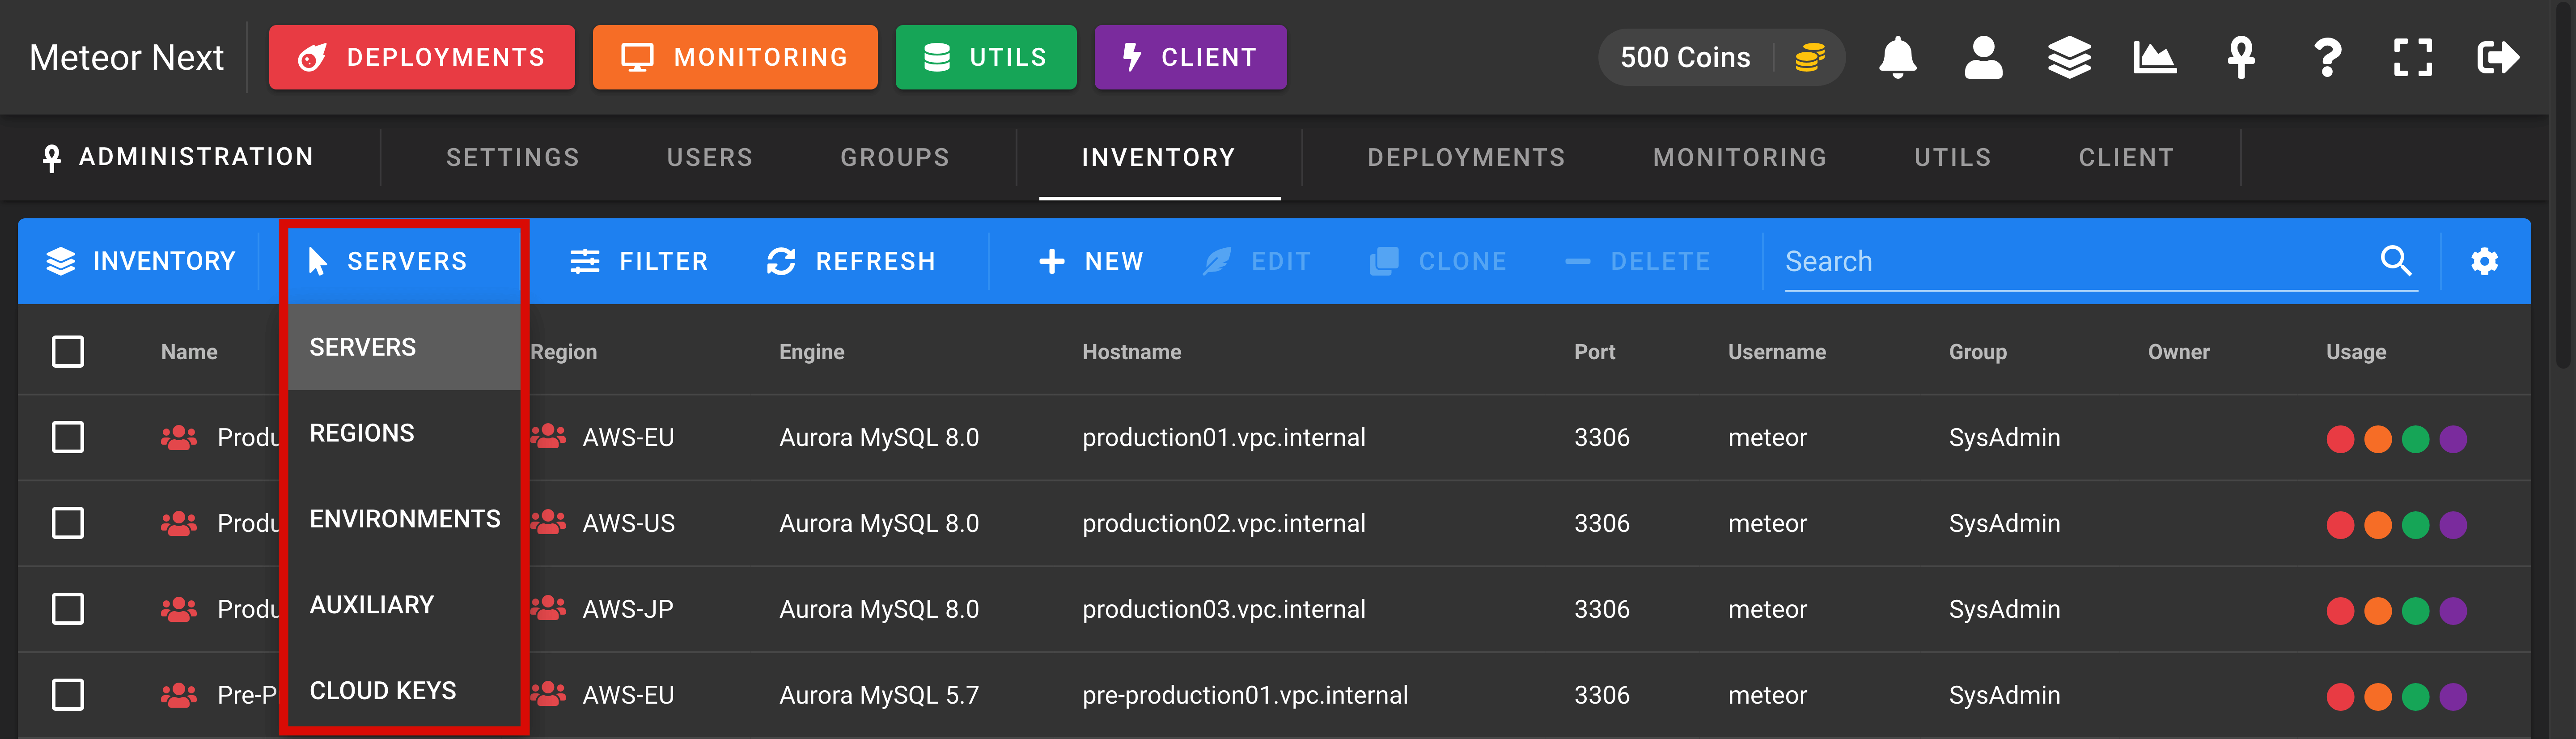Screen dimensions: 2576x739
Task: Sort by the Hostname column header
Action: tap(1131, 352)
